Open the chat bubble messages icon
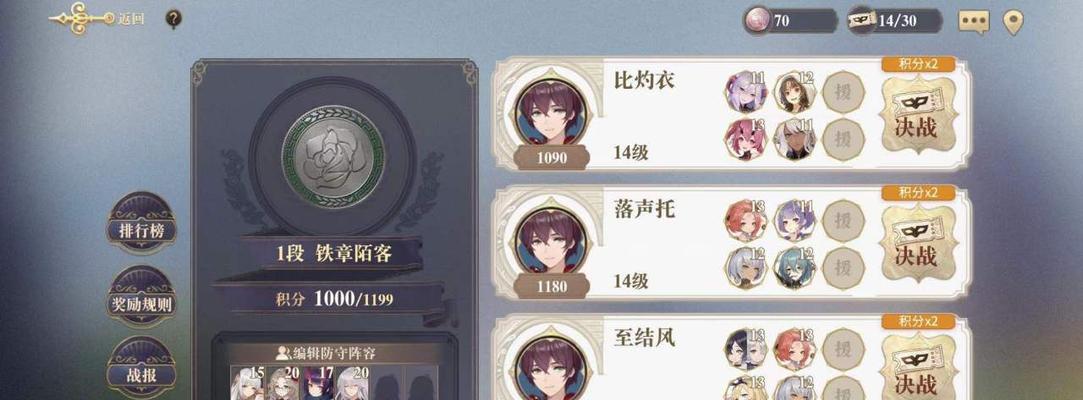The image size is (1083, 400). coord(974,21)
